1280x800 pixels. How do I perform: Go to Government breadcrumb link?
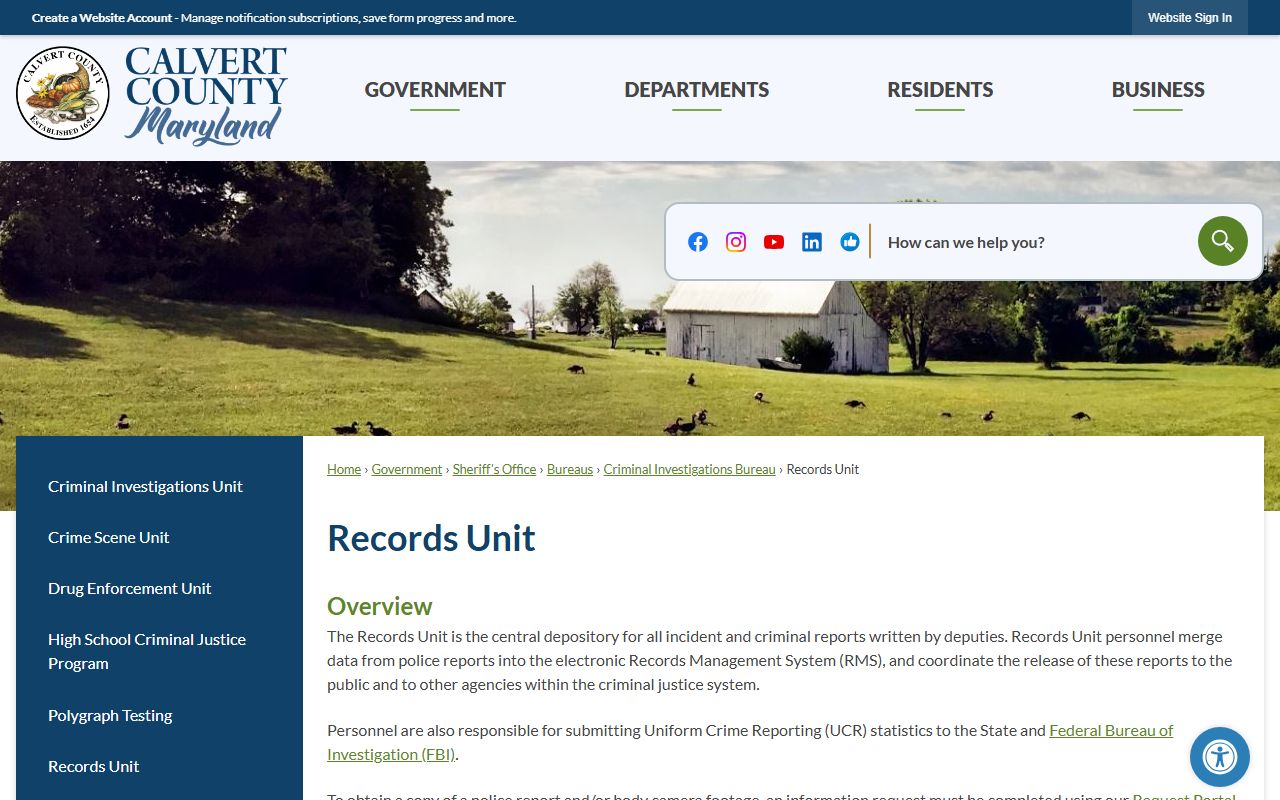(x=407, y=469)
